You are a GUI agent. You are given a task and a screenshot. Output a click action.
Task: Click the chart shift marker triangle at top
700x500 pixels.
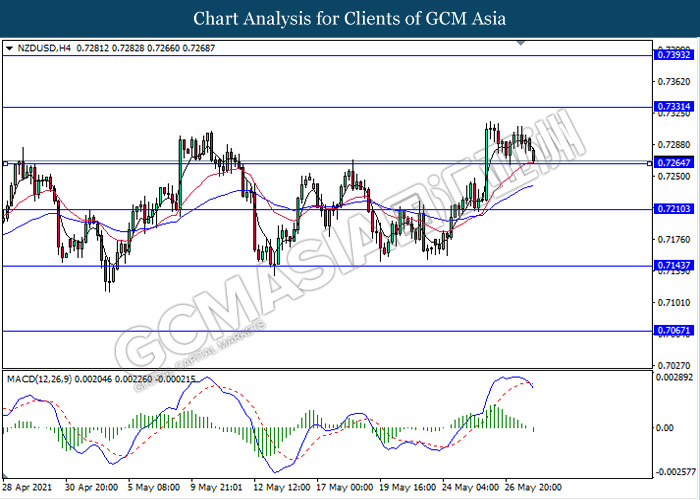pos(521,43)
